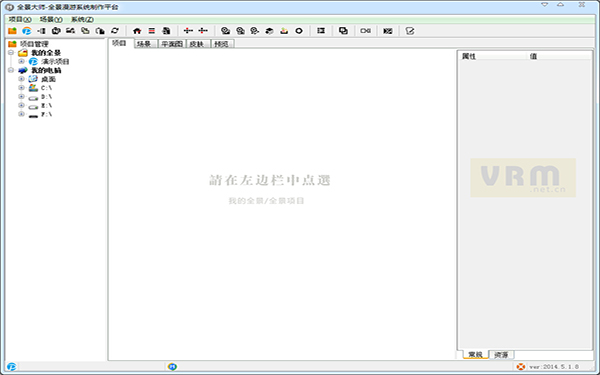This screenshot has width=600, height=375.
Task: Select the 我的电脑 tree item
Action: pyautogui.click(x=46, y=70)
